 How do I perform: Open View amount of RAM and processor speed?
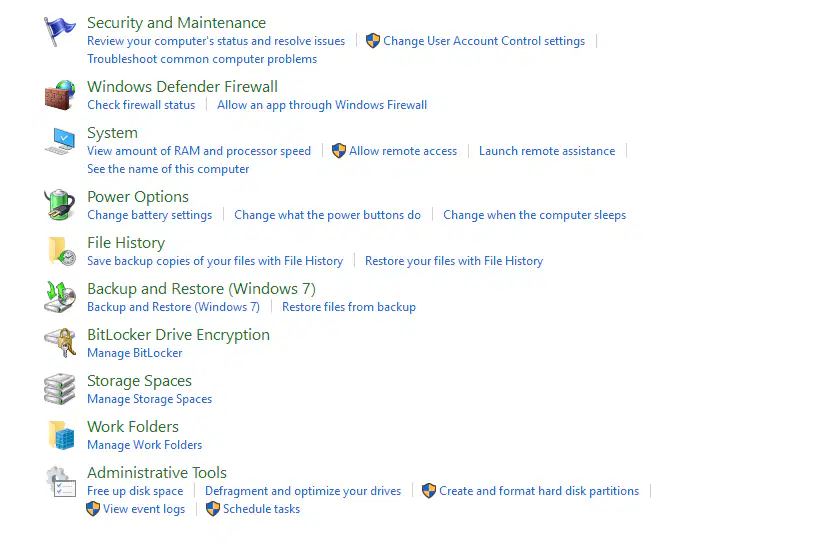[x=199, y=151]
